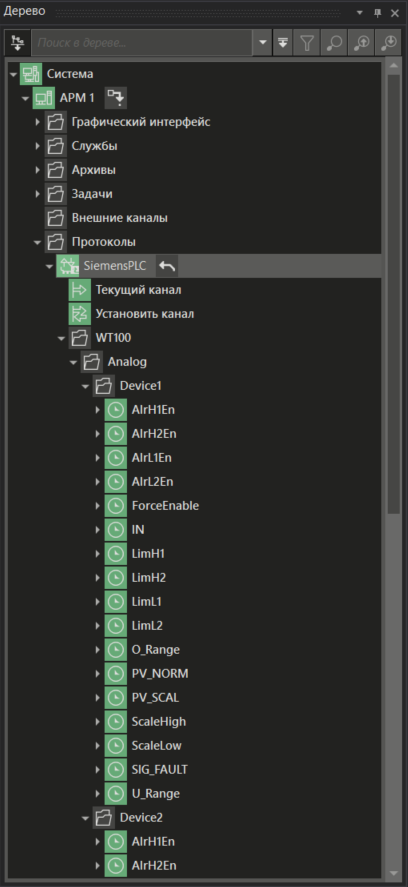Screen dimensions: 408x887
Task: Click the WT100 folder icon
Action: pyautogui.click(x=79, y=338)
